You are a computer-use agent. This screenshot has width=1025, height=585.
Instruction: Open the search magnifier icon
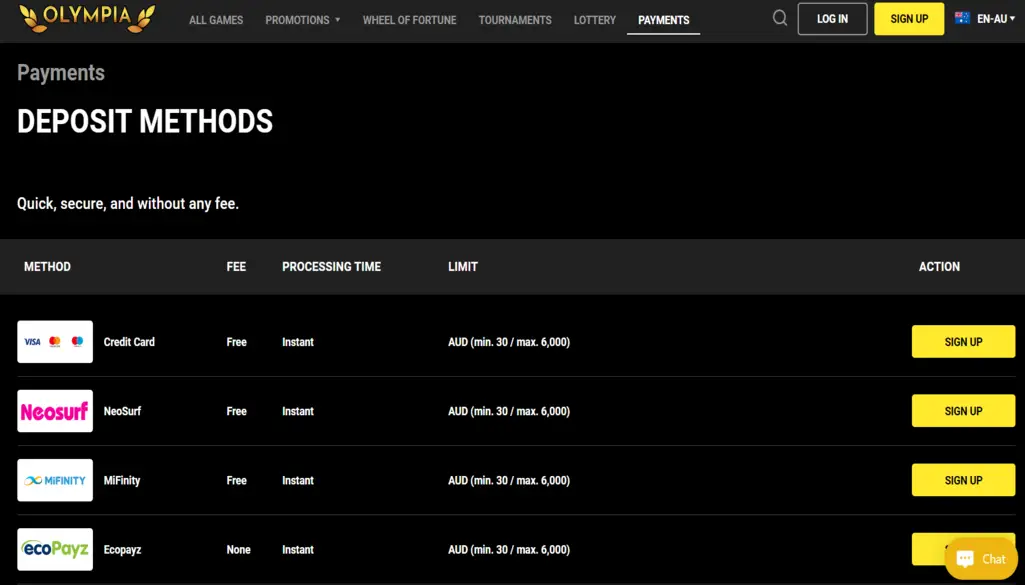click(x=779, y=18)
